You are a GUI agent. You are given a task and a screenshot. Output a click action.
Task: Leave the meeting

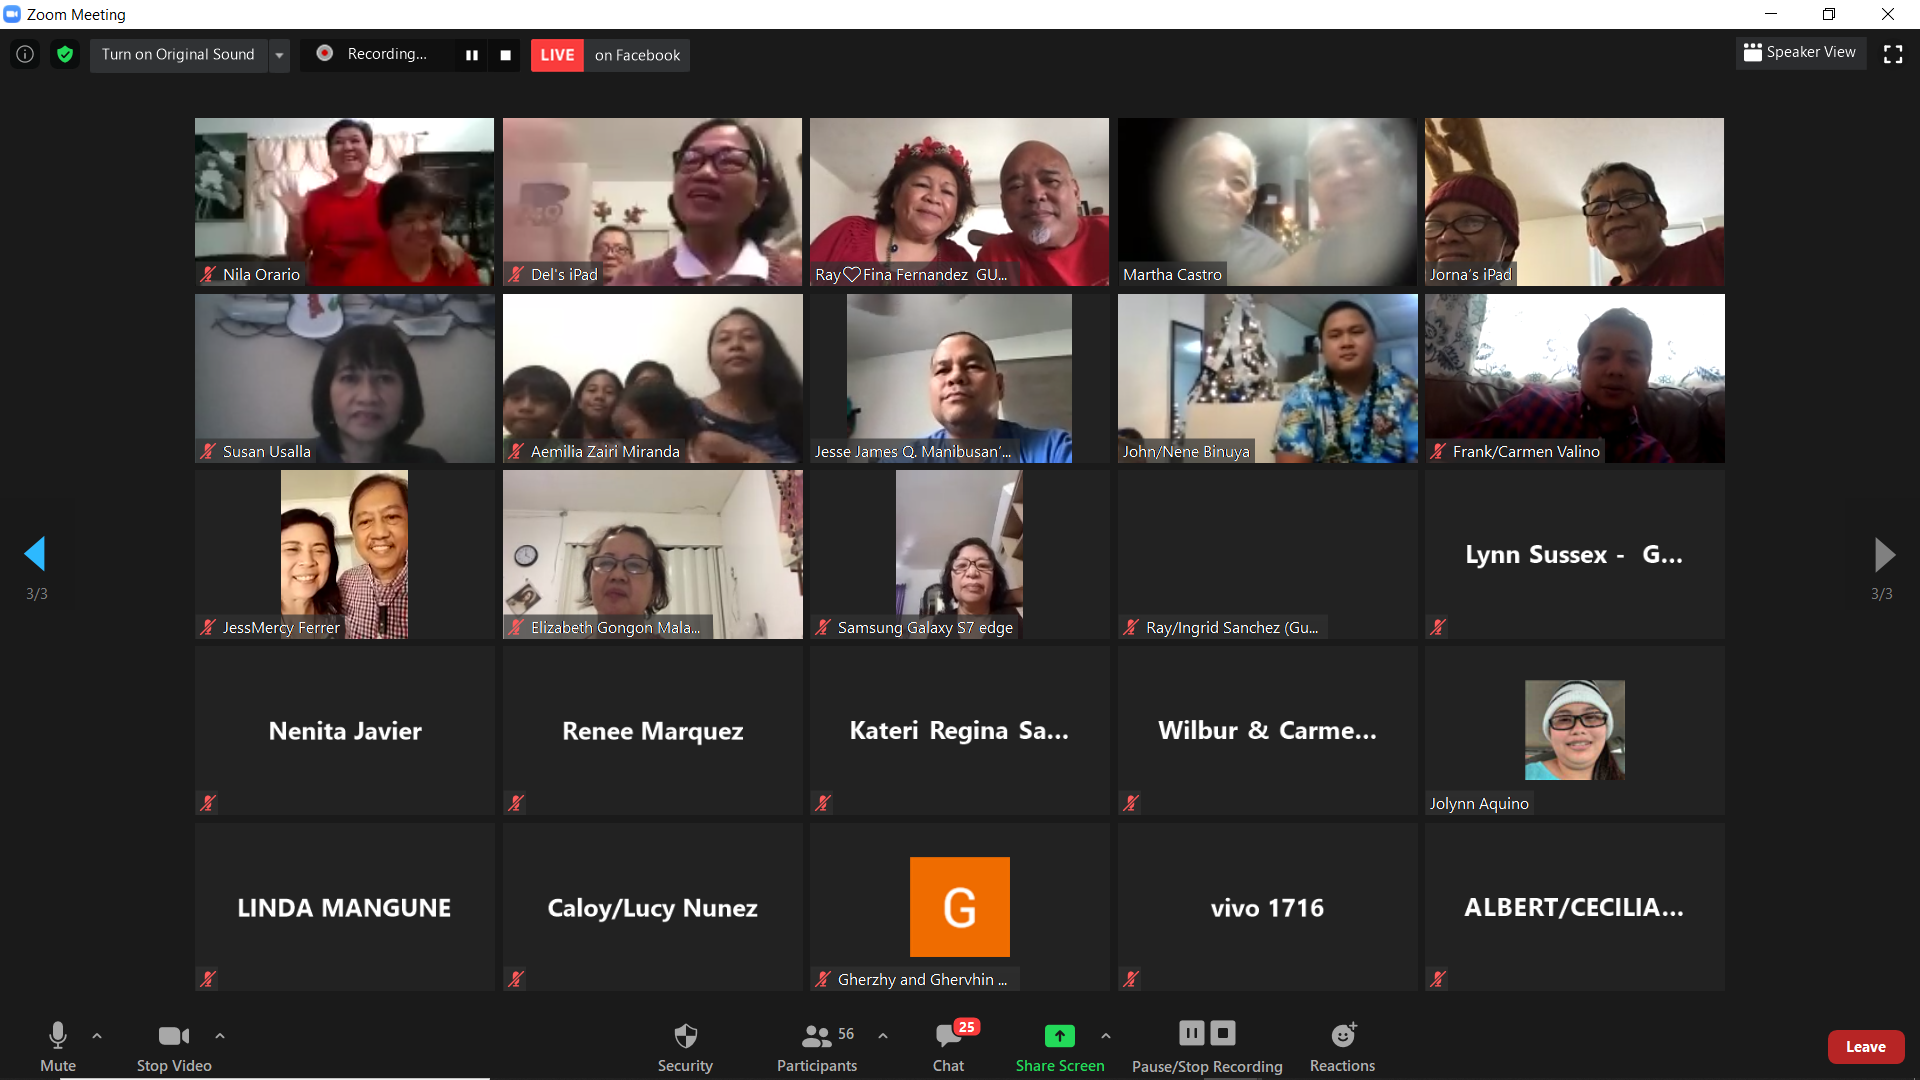pyautogui.click(x=1866, y=1047)
